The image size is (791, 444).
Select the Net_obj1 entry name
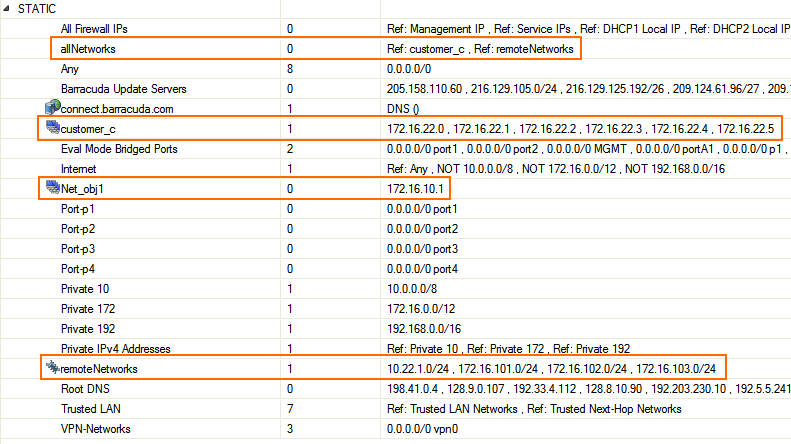point(82,189)
